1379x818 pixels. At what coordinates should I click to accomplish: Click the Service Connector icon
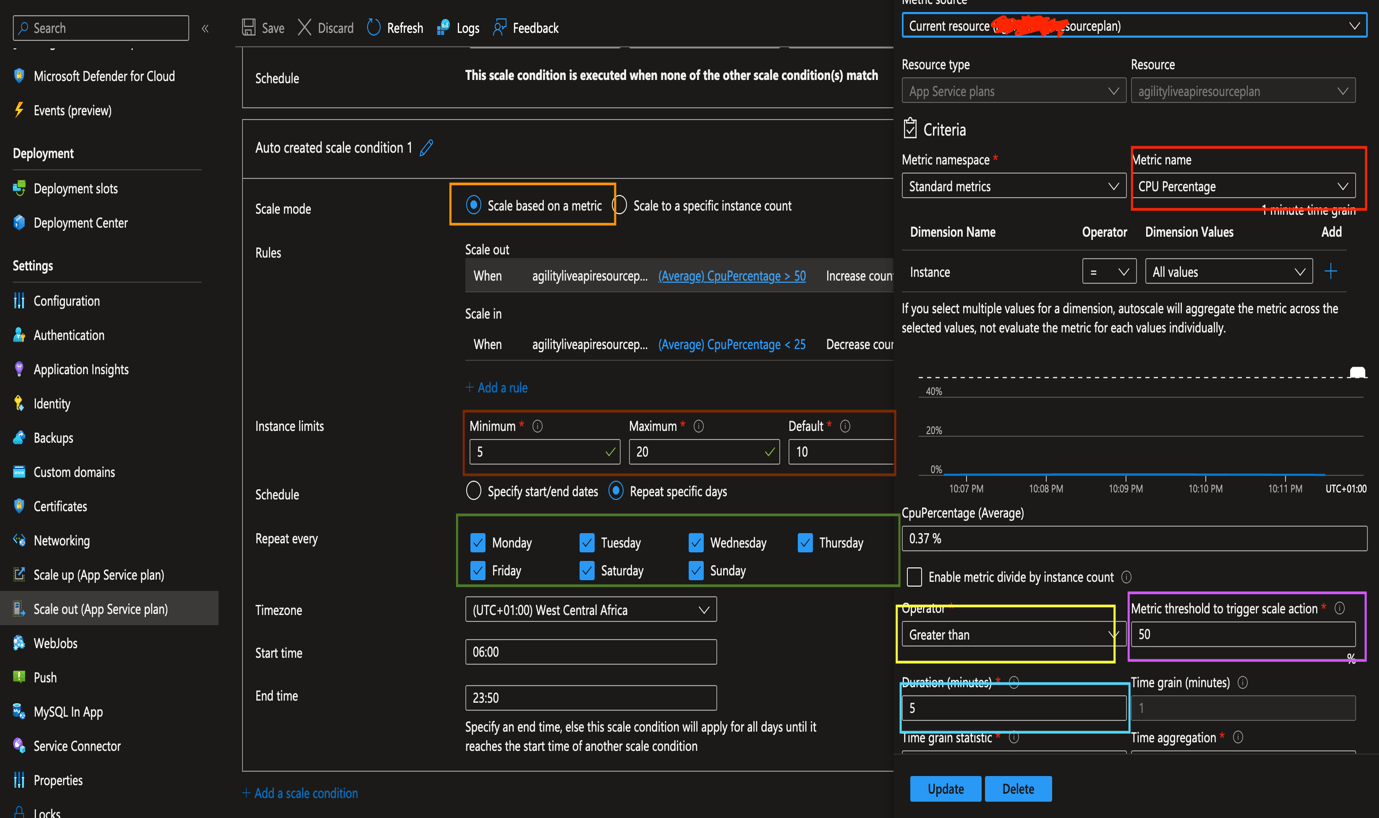[19, 746]
